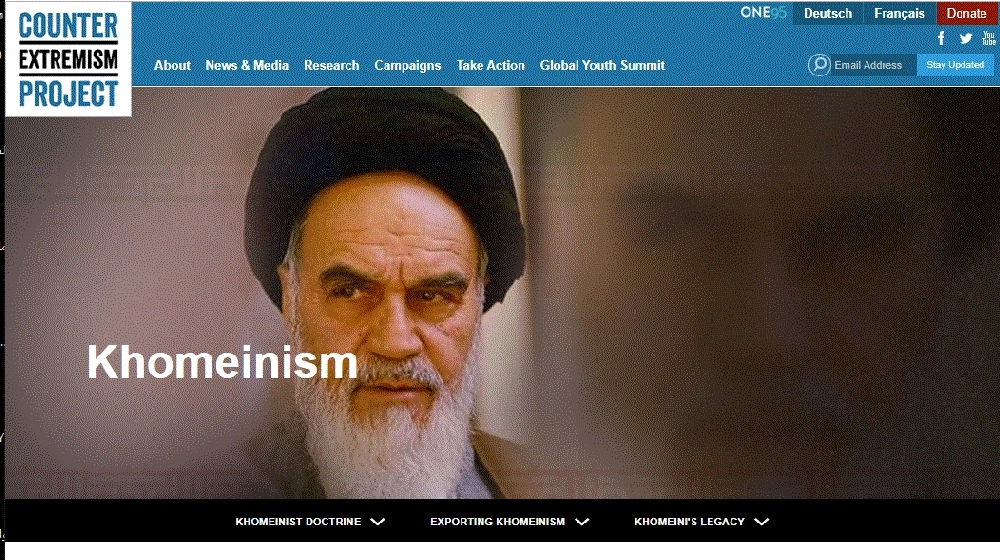Open the Twitter bird icon link

(x=966, y=38)
